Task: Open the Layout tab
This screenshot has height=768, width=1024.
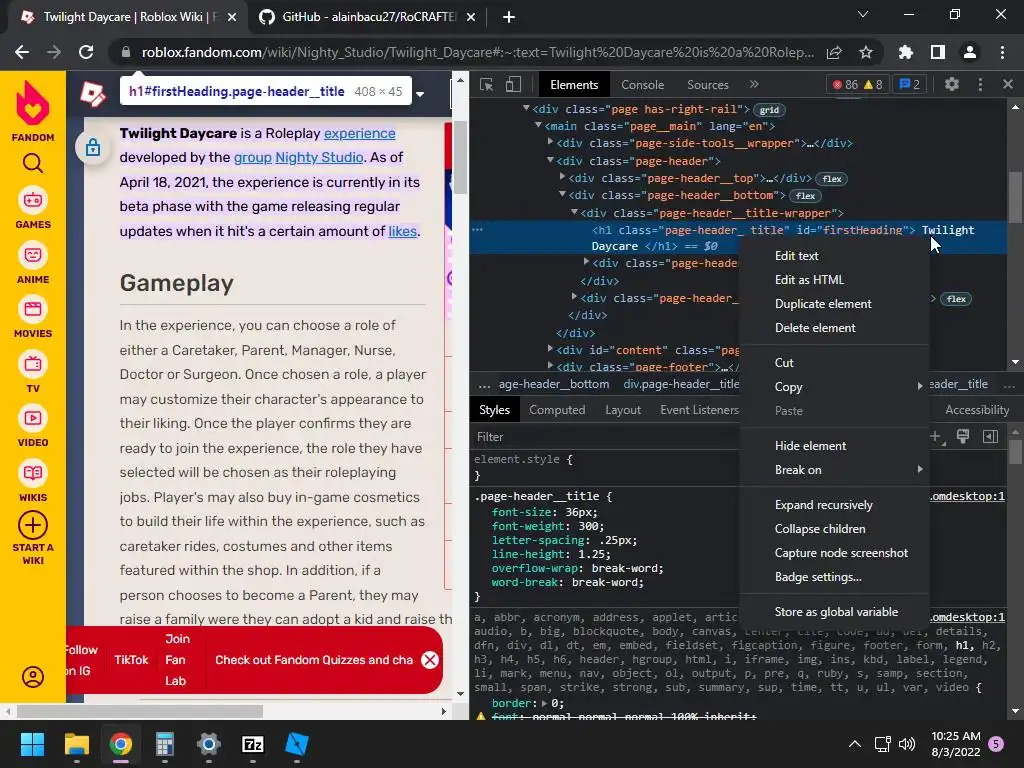Action: point(622,409)
